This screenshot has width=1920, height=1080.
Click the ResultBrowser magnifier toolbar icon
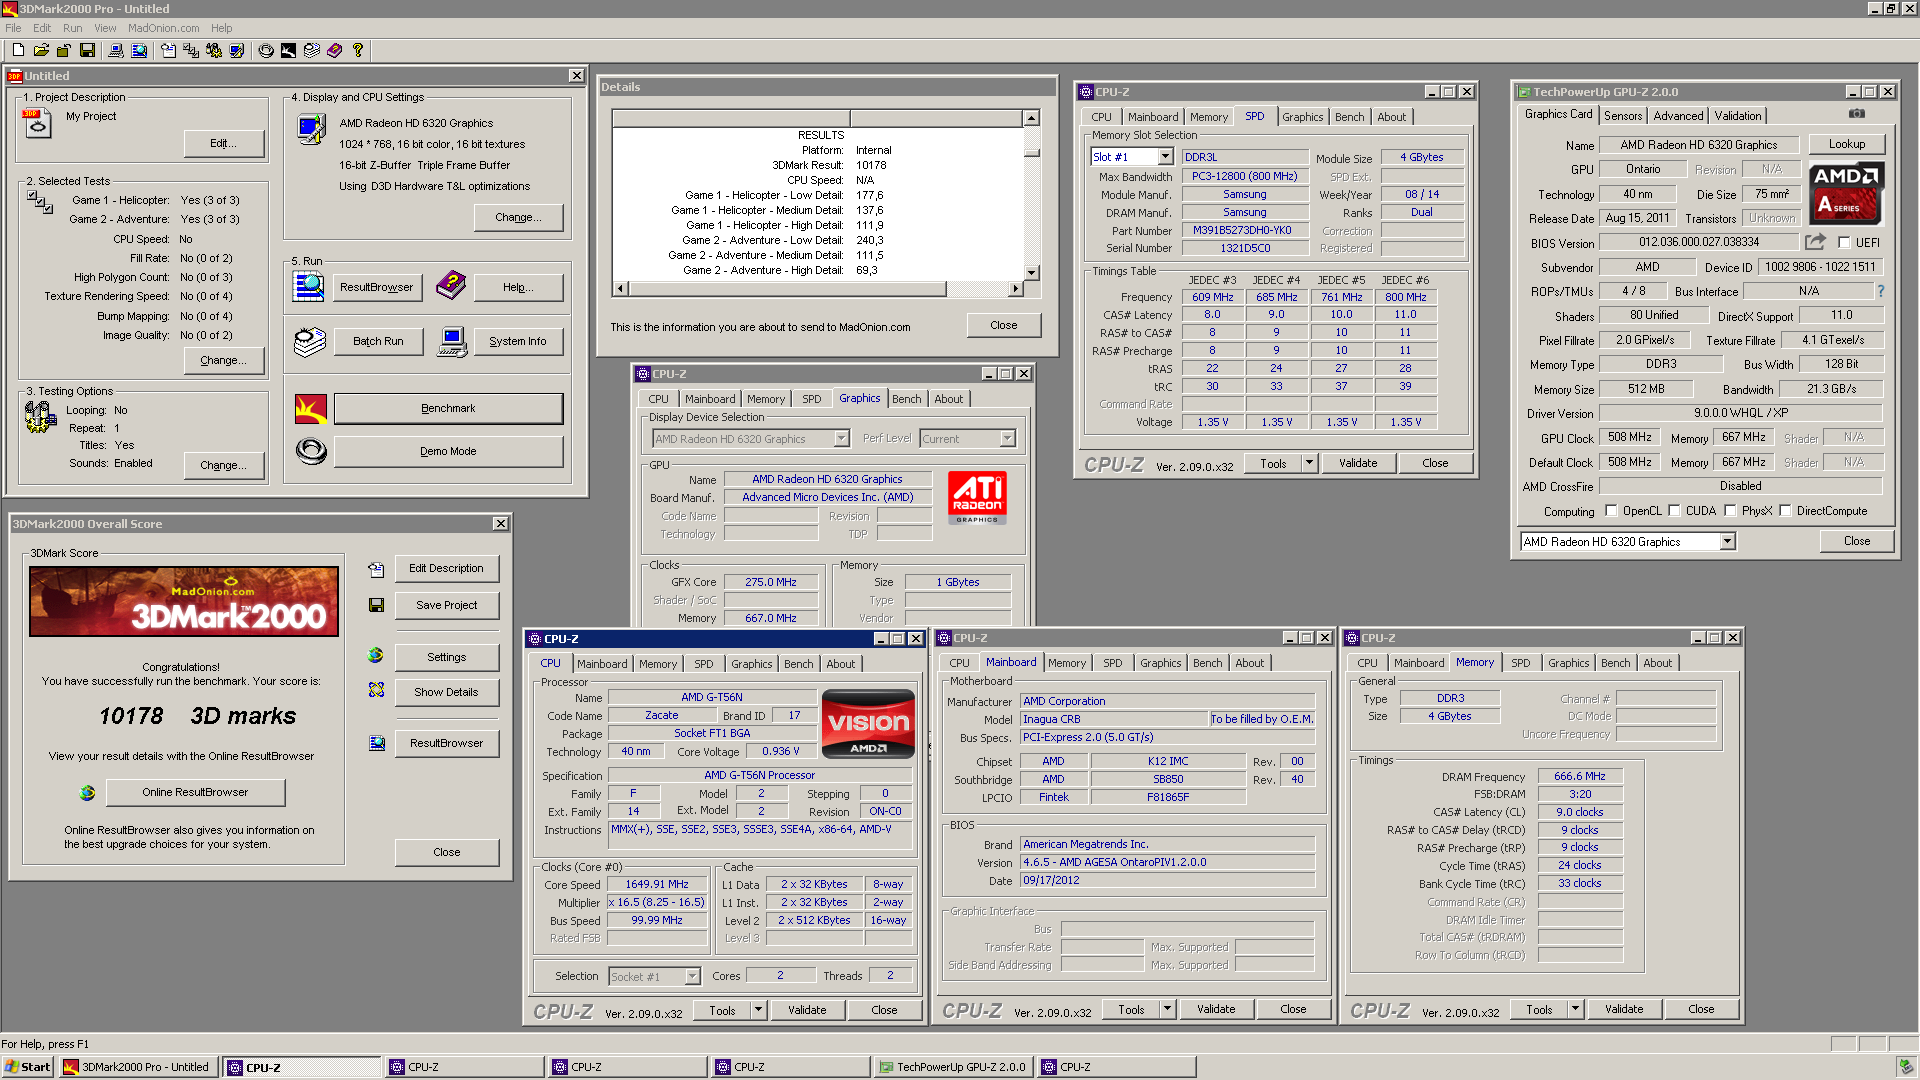[139, 50]
